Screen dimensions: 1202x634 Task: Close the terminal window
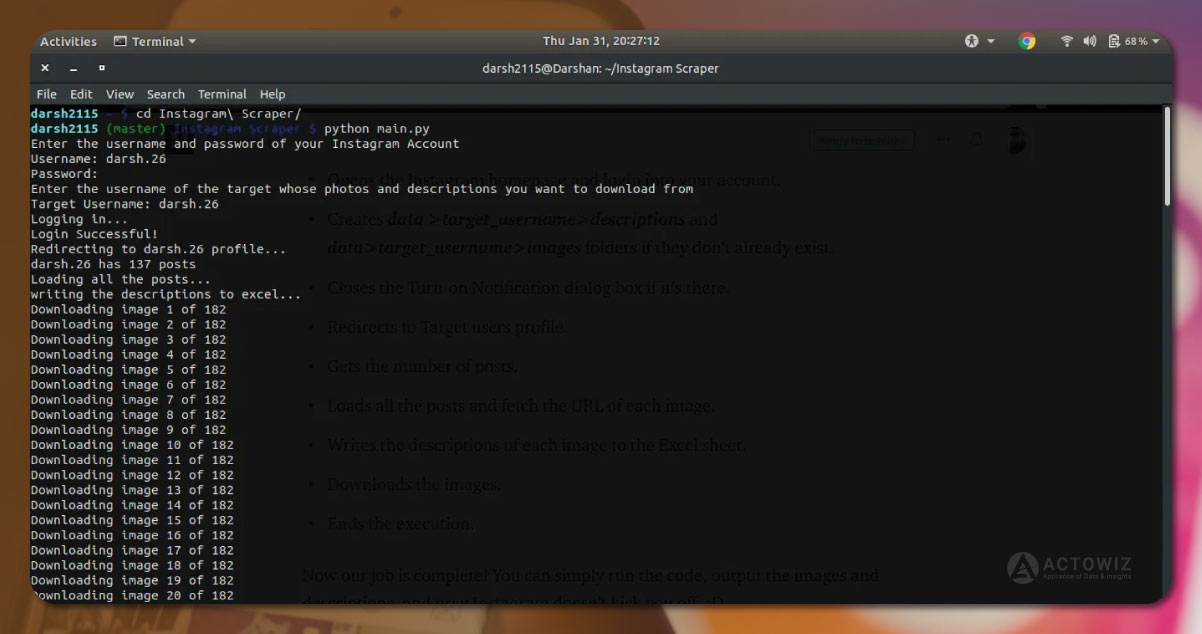click(x=45, y=68)
